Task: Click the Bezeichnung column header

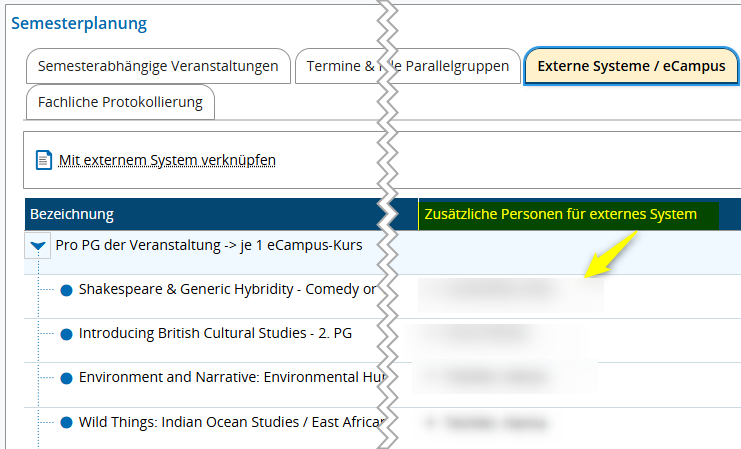Action: pos(72,214)
